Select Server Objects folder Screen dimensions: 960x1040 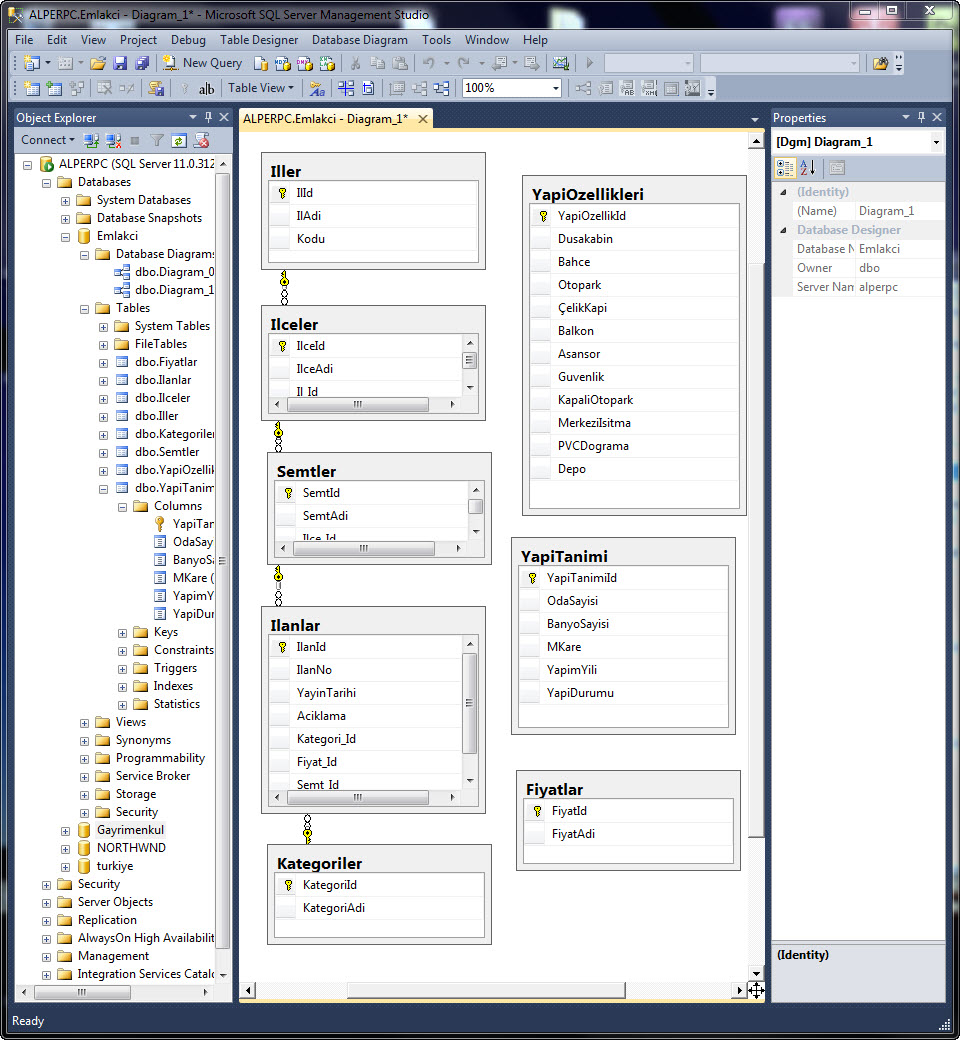pyautogui.click(x=115, y=902)
